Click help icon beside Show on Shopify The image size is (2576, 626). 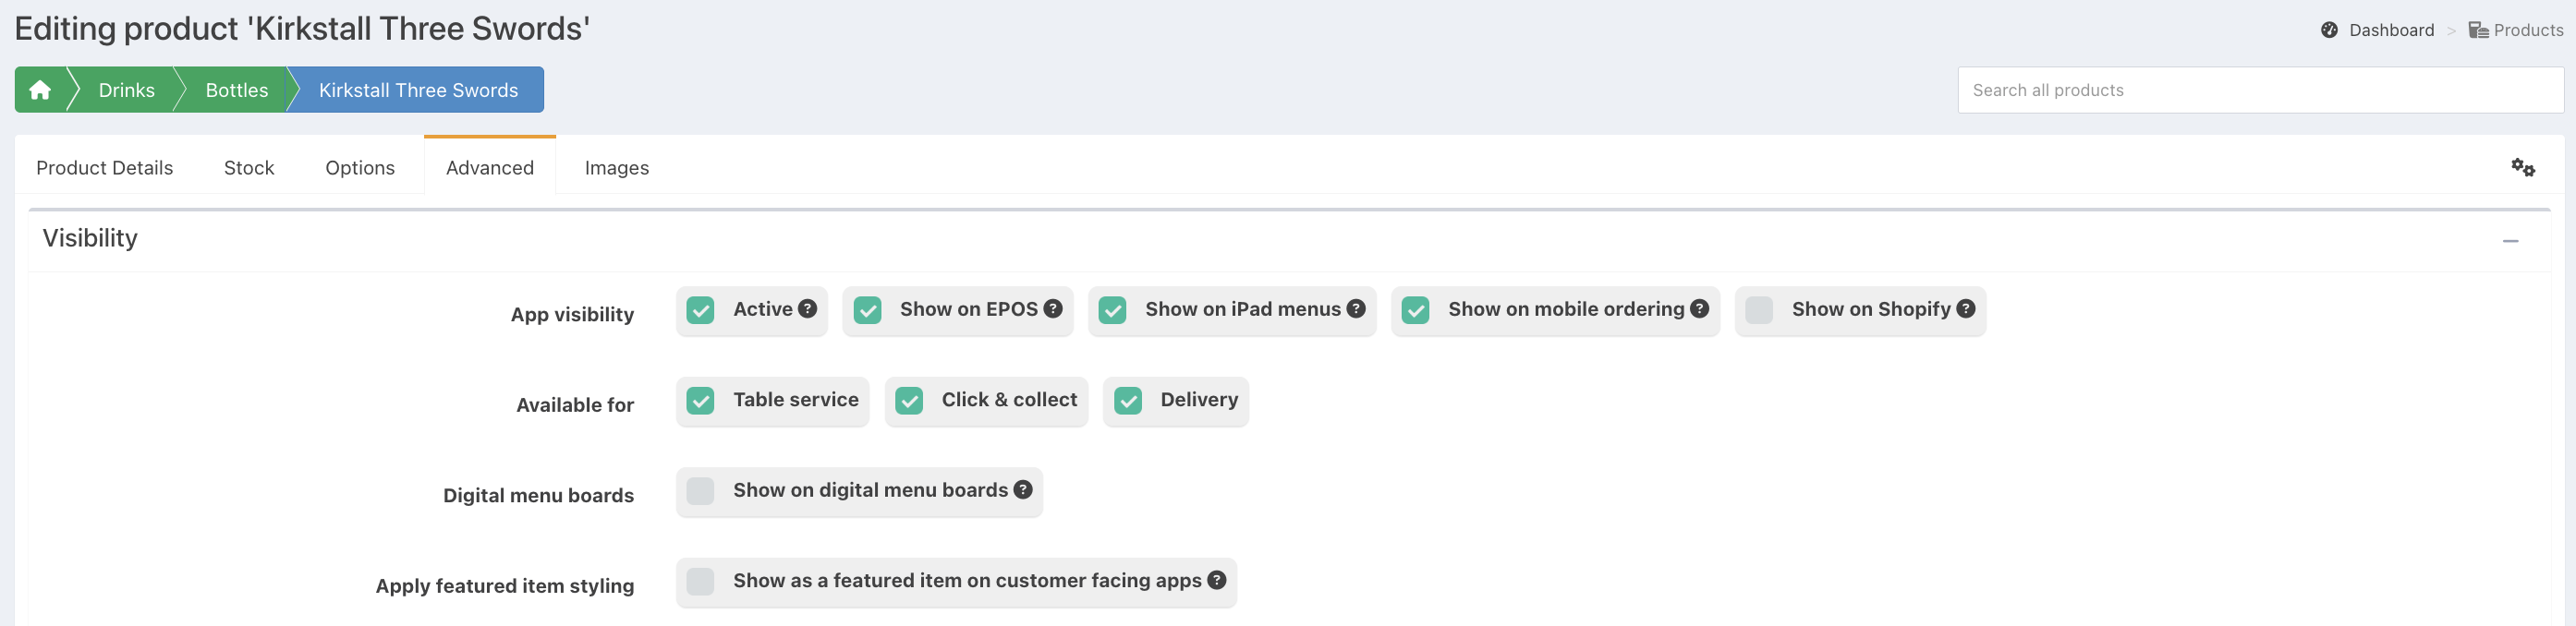click(1965, 309)
